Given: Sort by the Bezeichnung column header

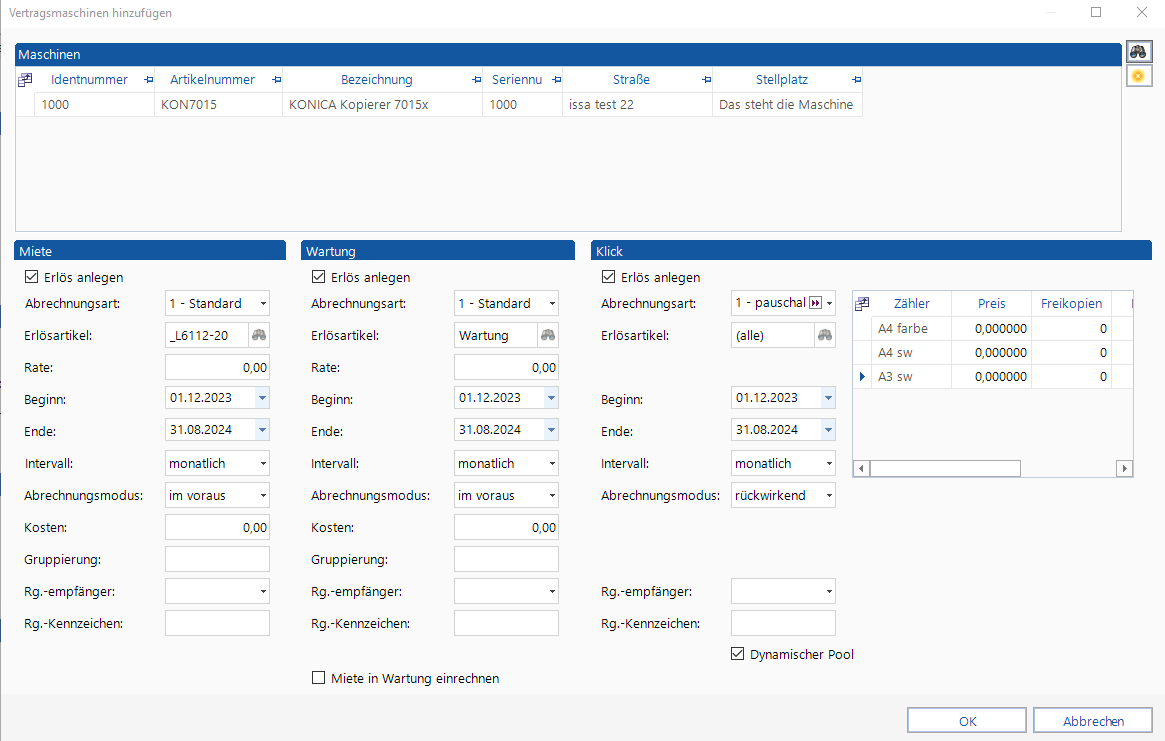Looking at the screenshot, I should 377,80.
